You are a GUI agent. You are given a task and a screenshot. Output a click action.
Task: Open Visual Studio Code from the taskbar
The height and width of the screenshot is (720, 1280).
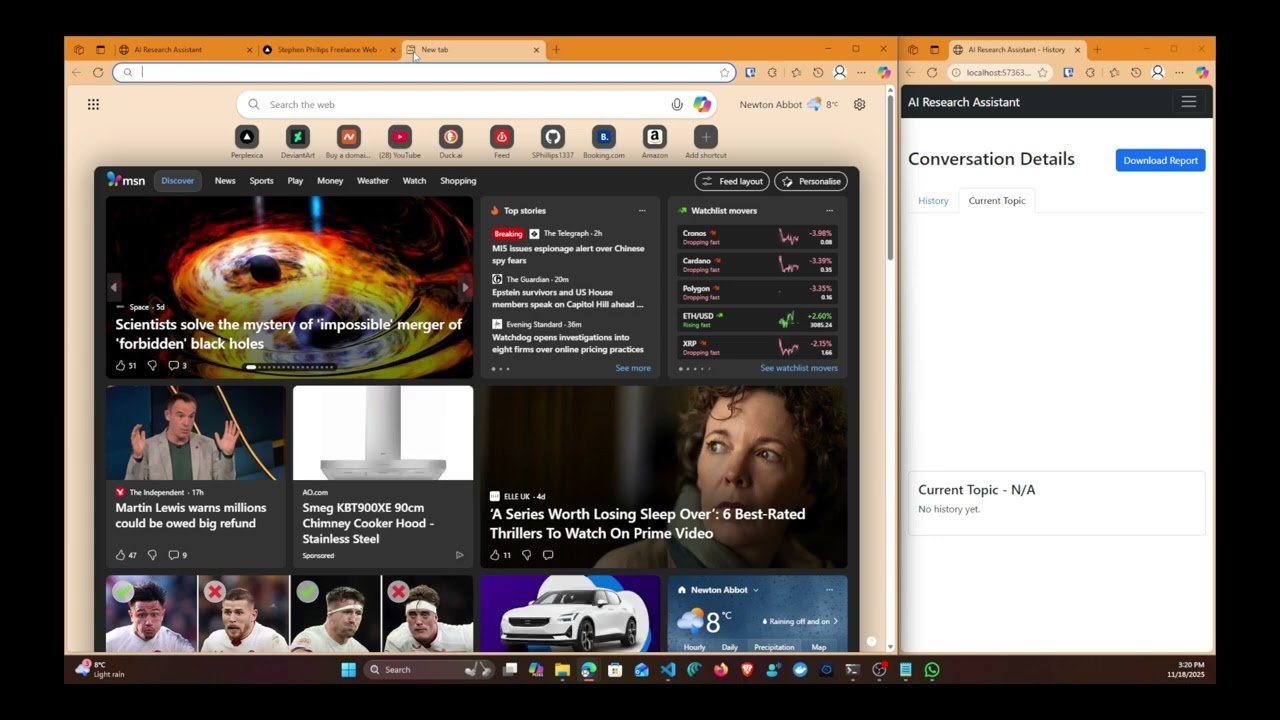pyautogui.click(x=668, y=670)
